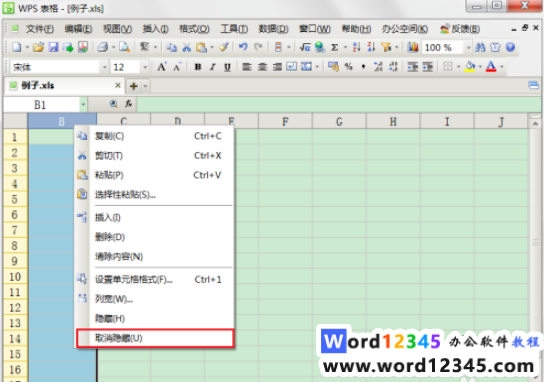Undo the last action
The width and height of the screenshot is (544, 382).
click(243, 47)
